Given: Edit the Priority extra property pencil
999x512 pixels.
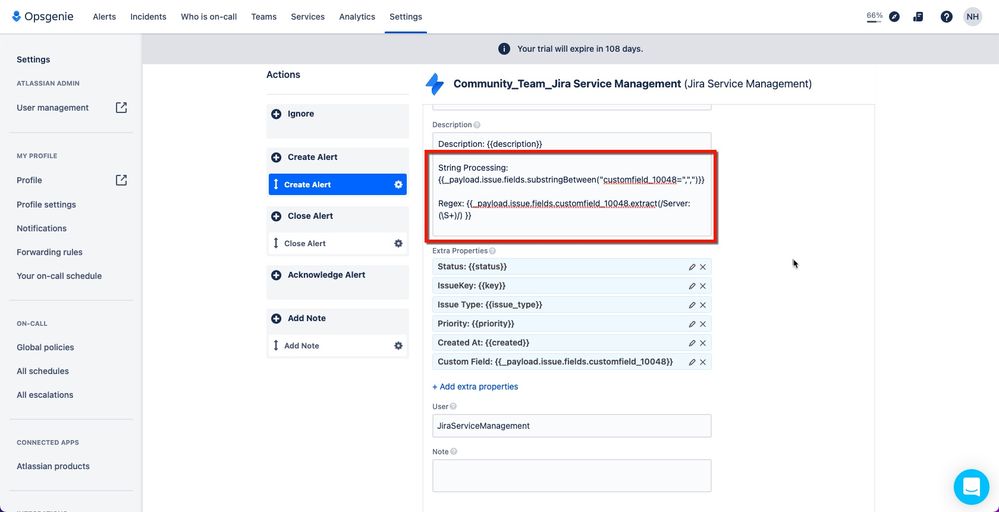Looking at the screenshot, I should click(692, 324).
